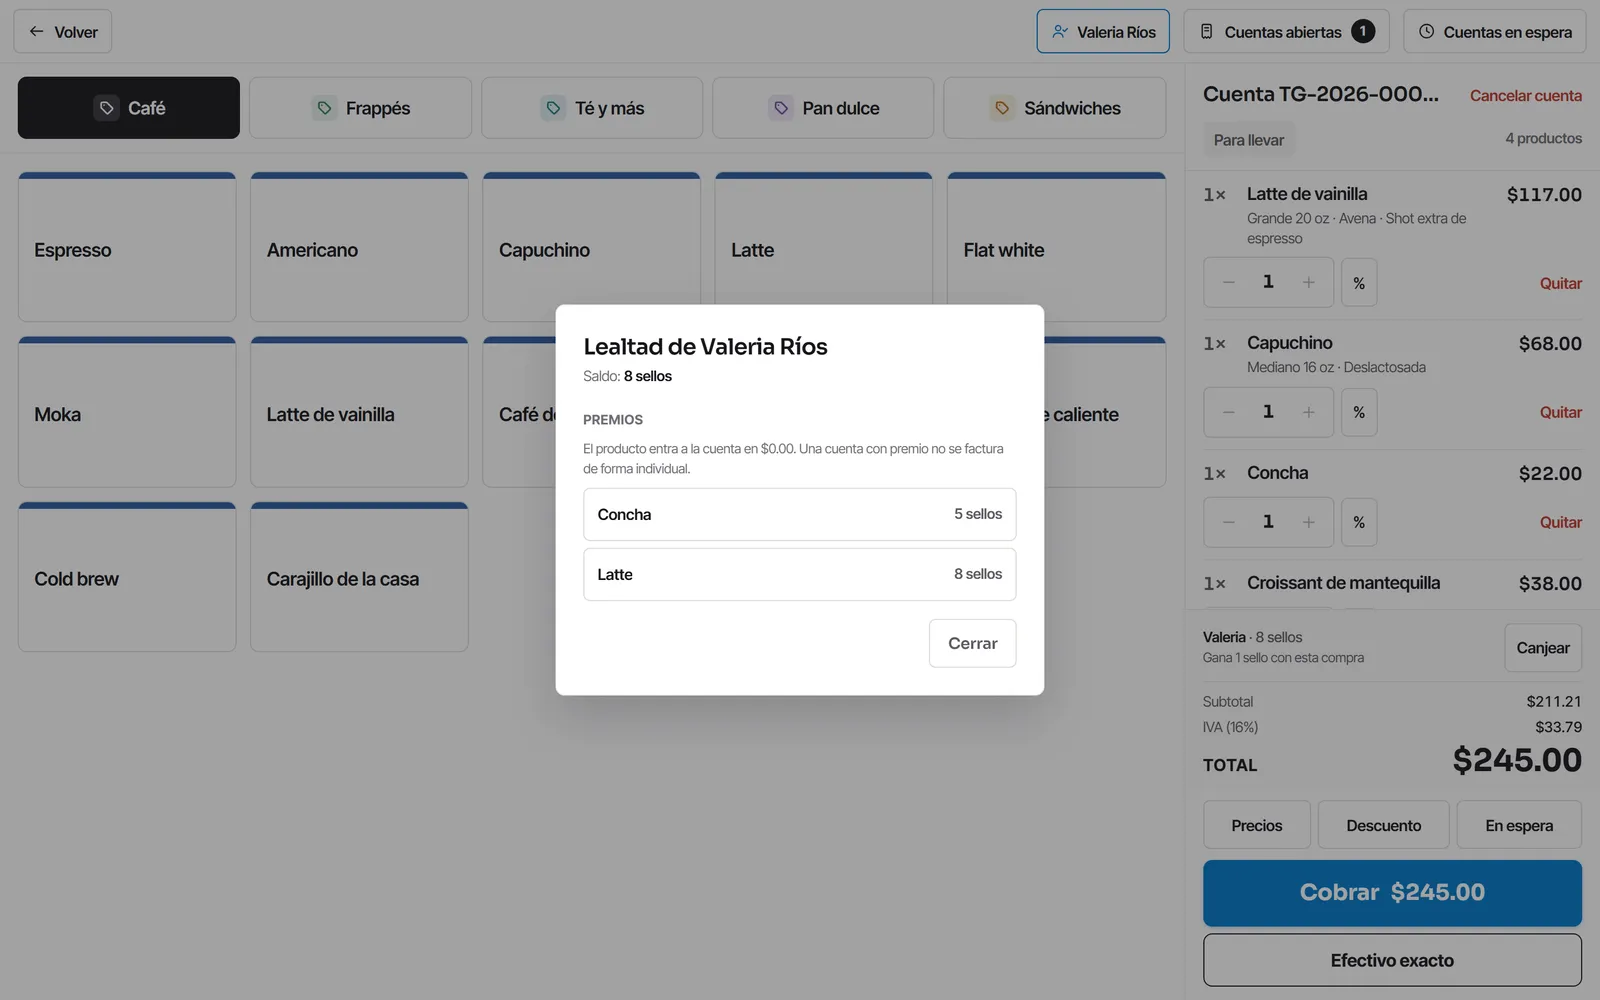Click the tag icon on the Pan dulce tab
Image resolution: width=1600 pixels, height=1000 pixels.
click(x=781, y=108)
